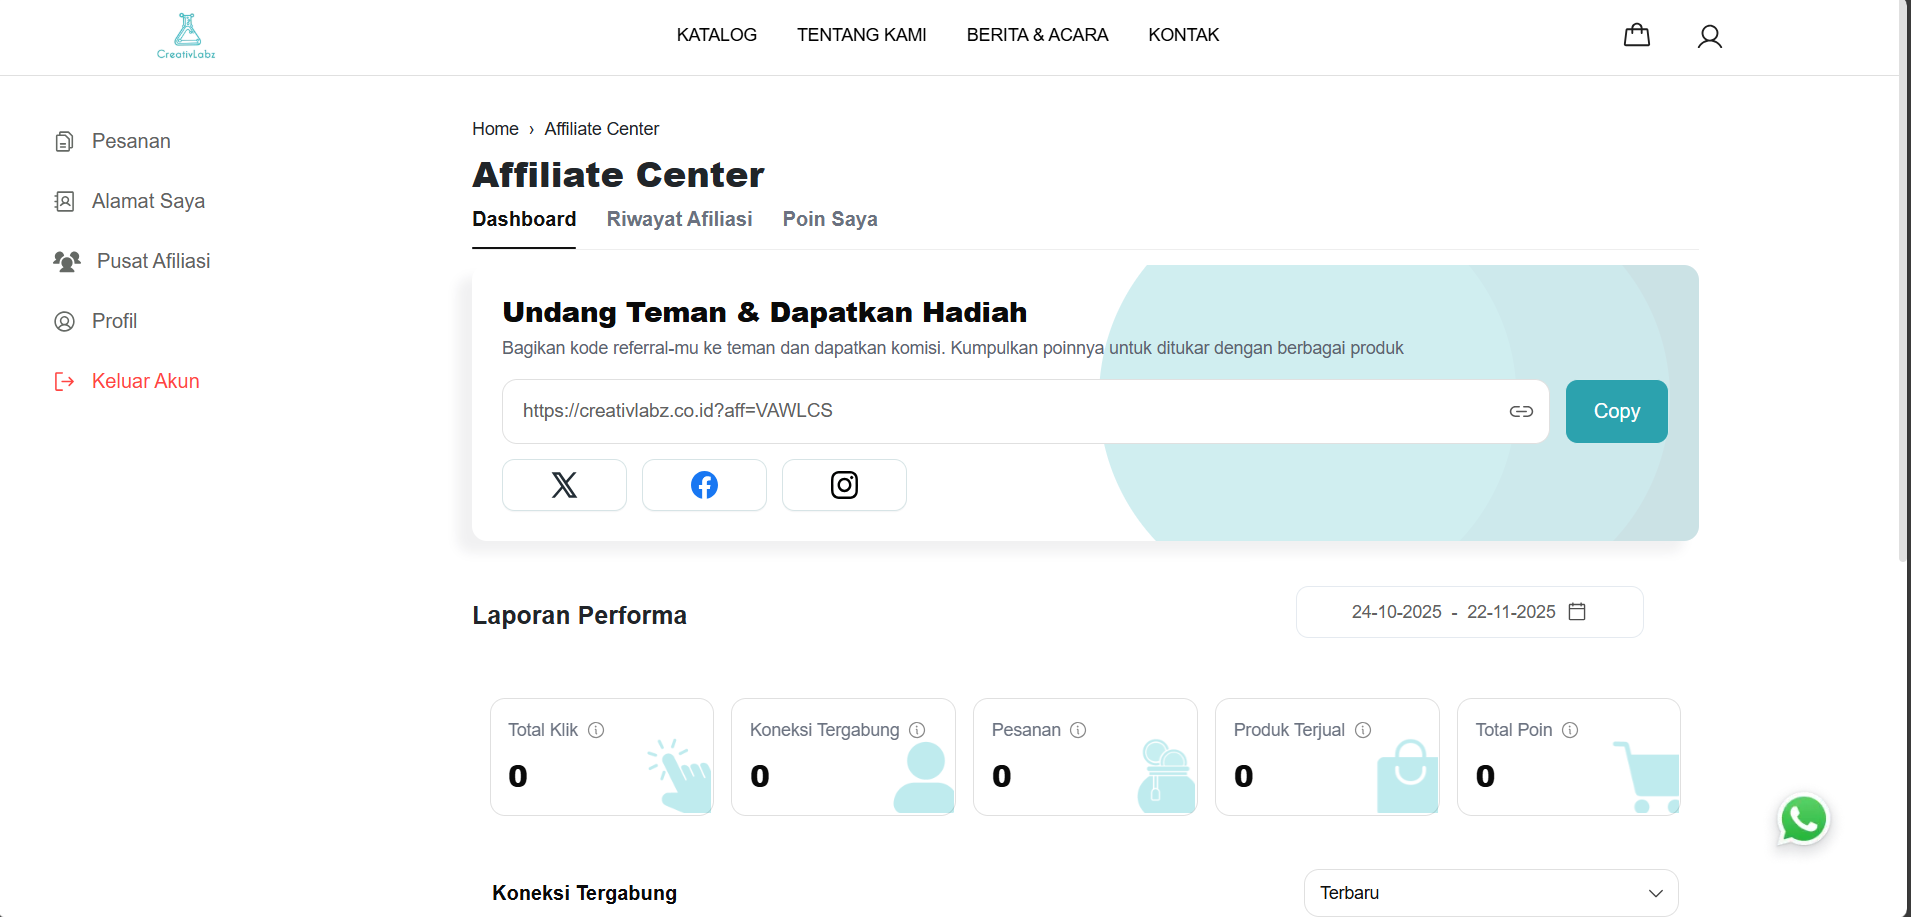The height and width of the screenshot is (917, 1911).
Task: Click the Pusat Afiliasi people icon
Action: click(x=66, y=261)
